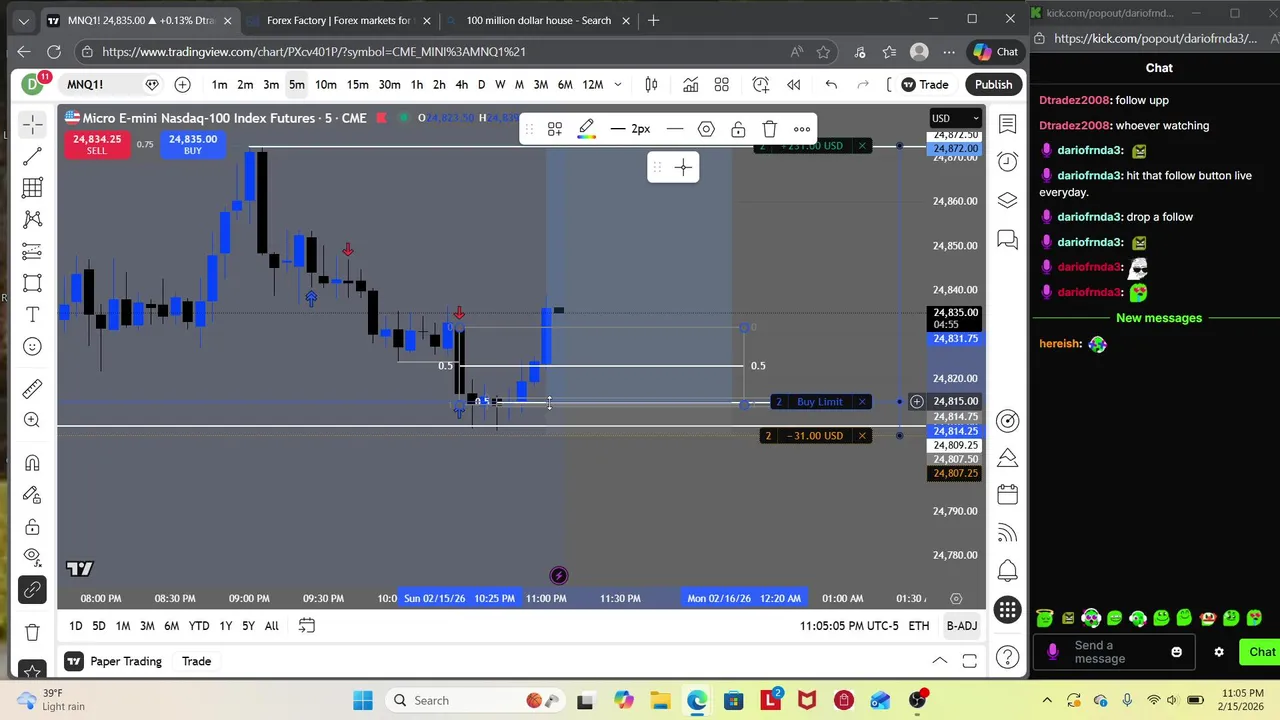Expand the trading panel chevron up
The height and width of the screenshot is (720, 1280).
pos(940,661)
